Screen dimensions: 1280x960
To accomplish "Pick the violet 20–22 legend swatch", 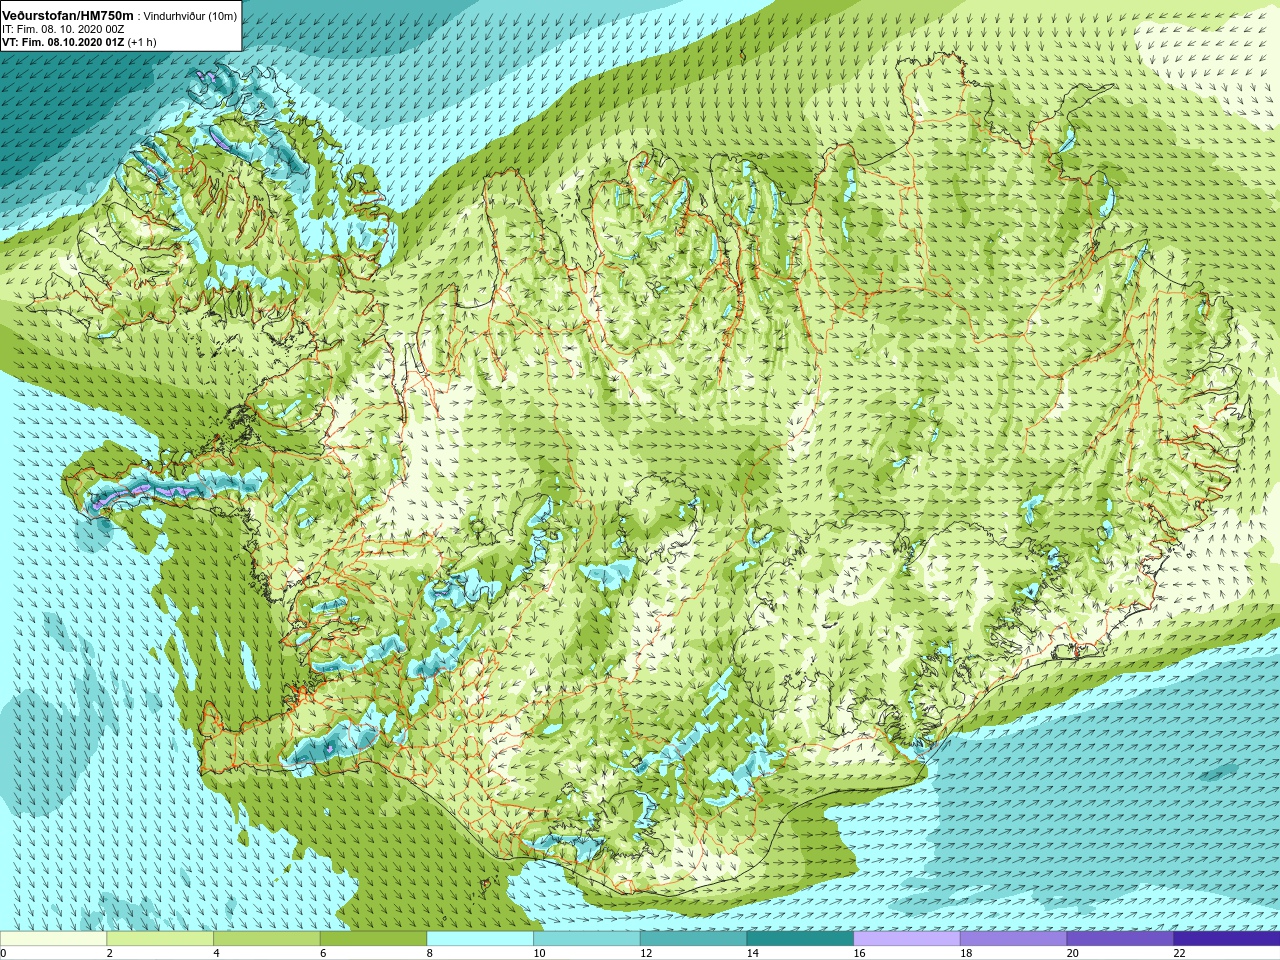I will [1119, 938].
